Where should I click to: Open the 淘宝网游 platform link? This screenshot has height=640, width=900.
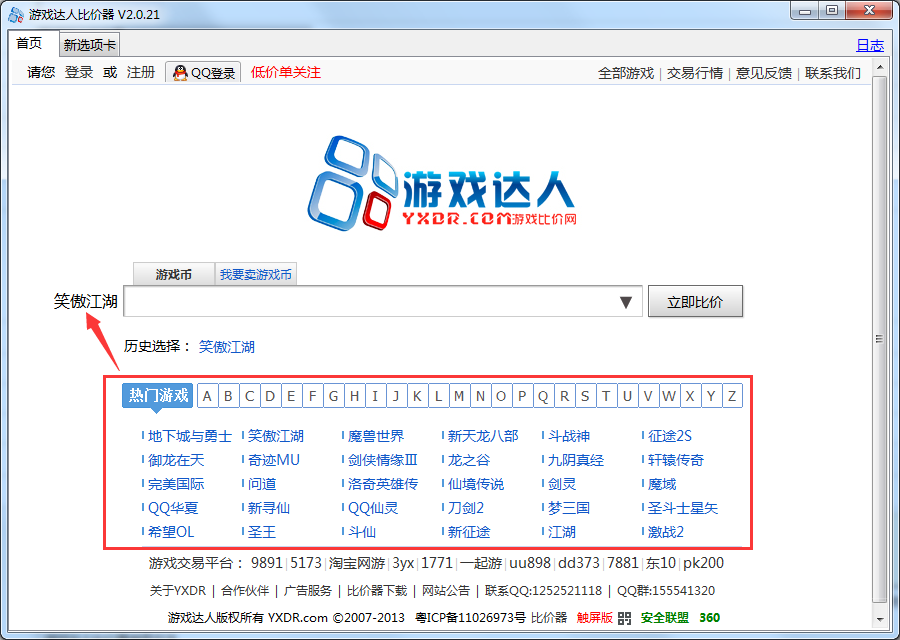[x=357, y=563]
